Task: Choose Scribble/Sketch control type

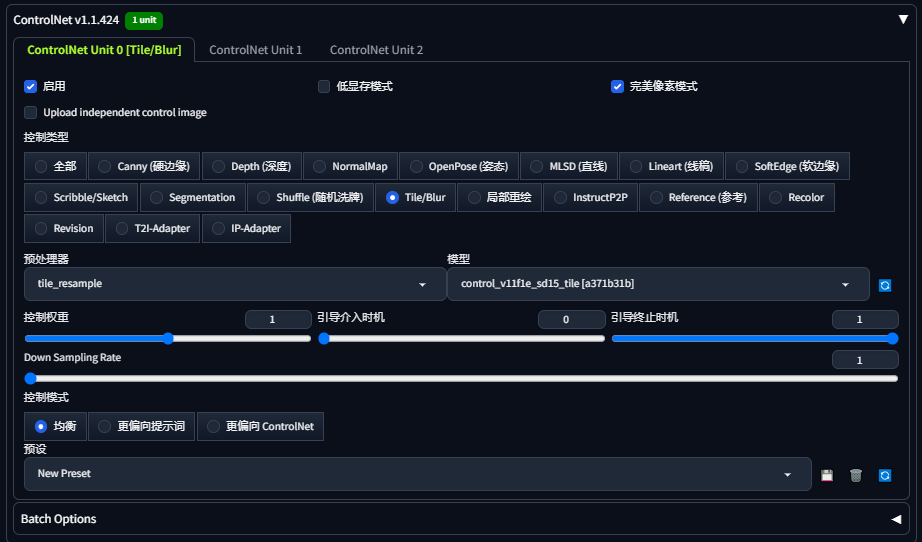Action: (81, 198)
